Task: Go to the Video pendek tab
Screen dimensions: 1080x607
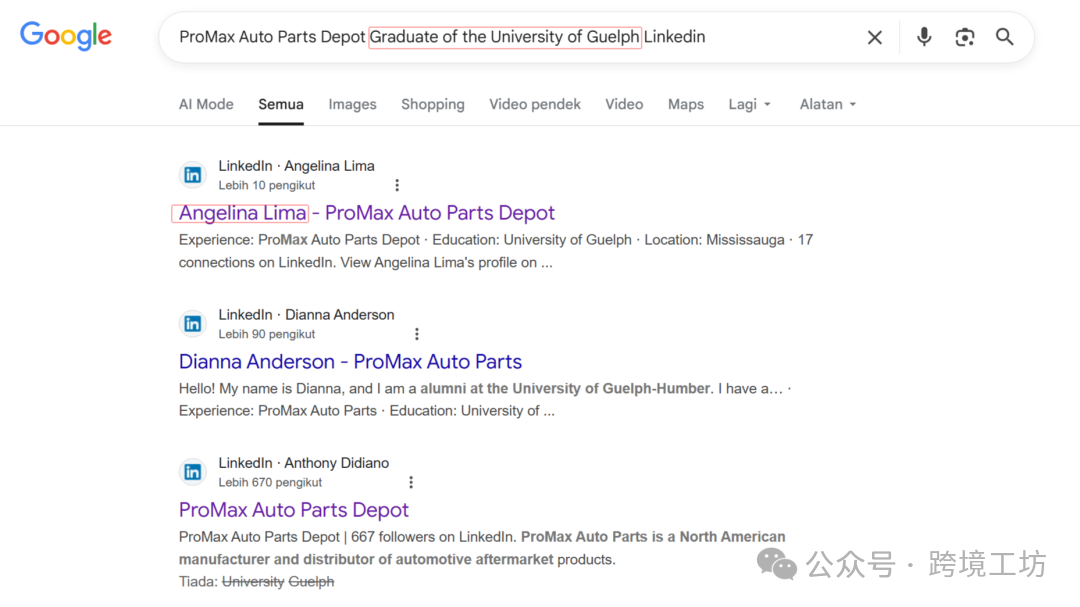Action: (534, 104)
